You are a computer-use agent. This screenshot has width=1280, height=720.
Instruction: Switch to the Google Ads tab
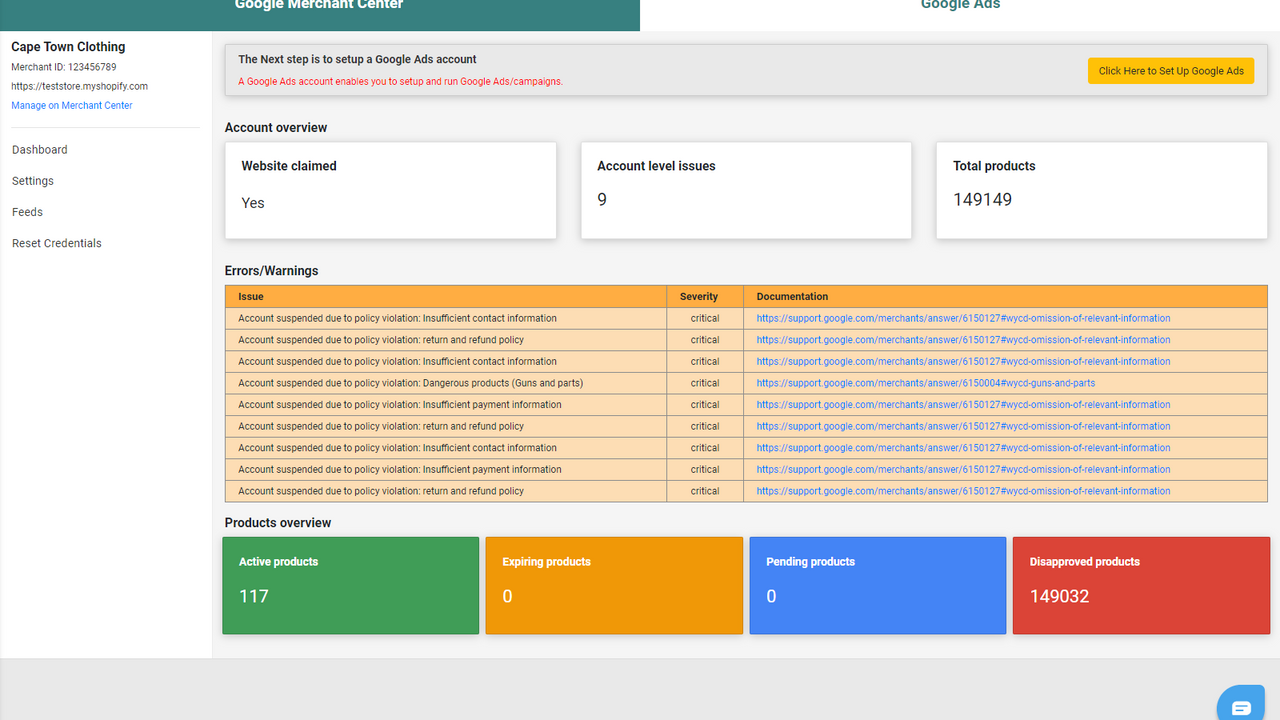[960, 8]
